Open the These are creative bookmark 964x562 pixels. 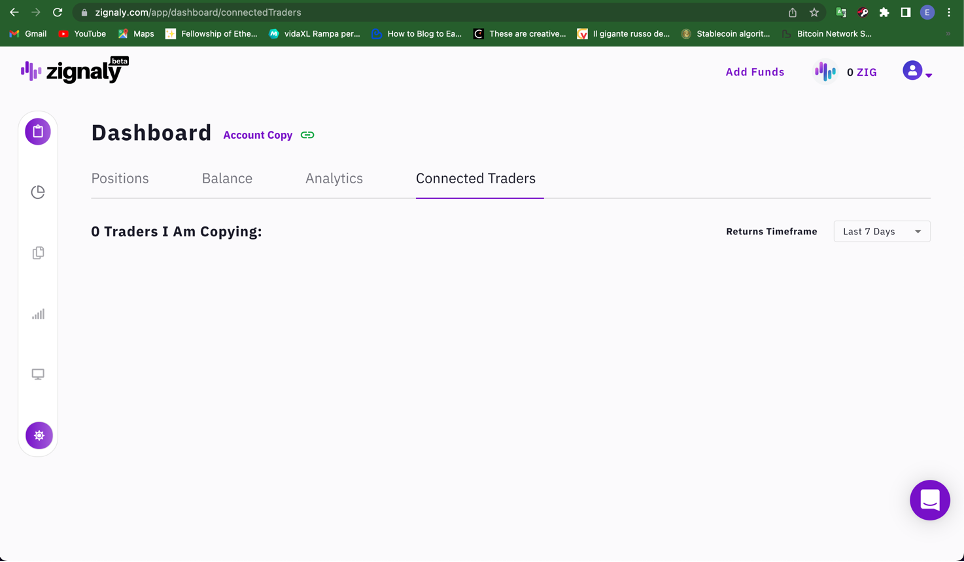click(x=520, y=34)
